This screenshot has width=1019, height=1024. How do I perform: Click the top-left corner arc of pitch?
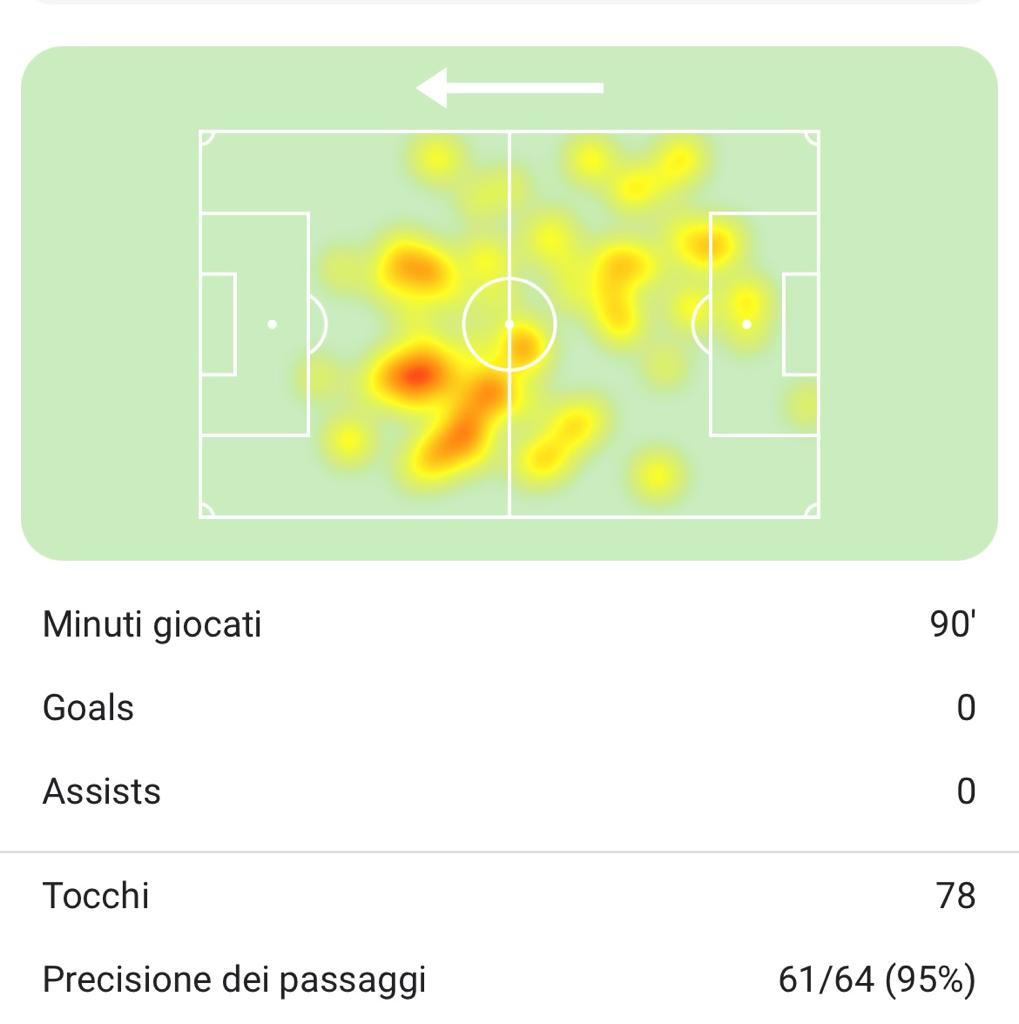(205, 137)
